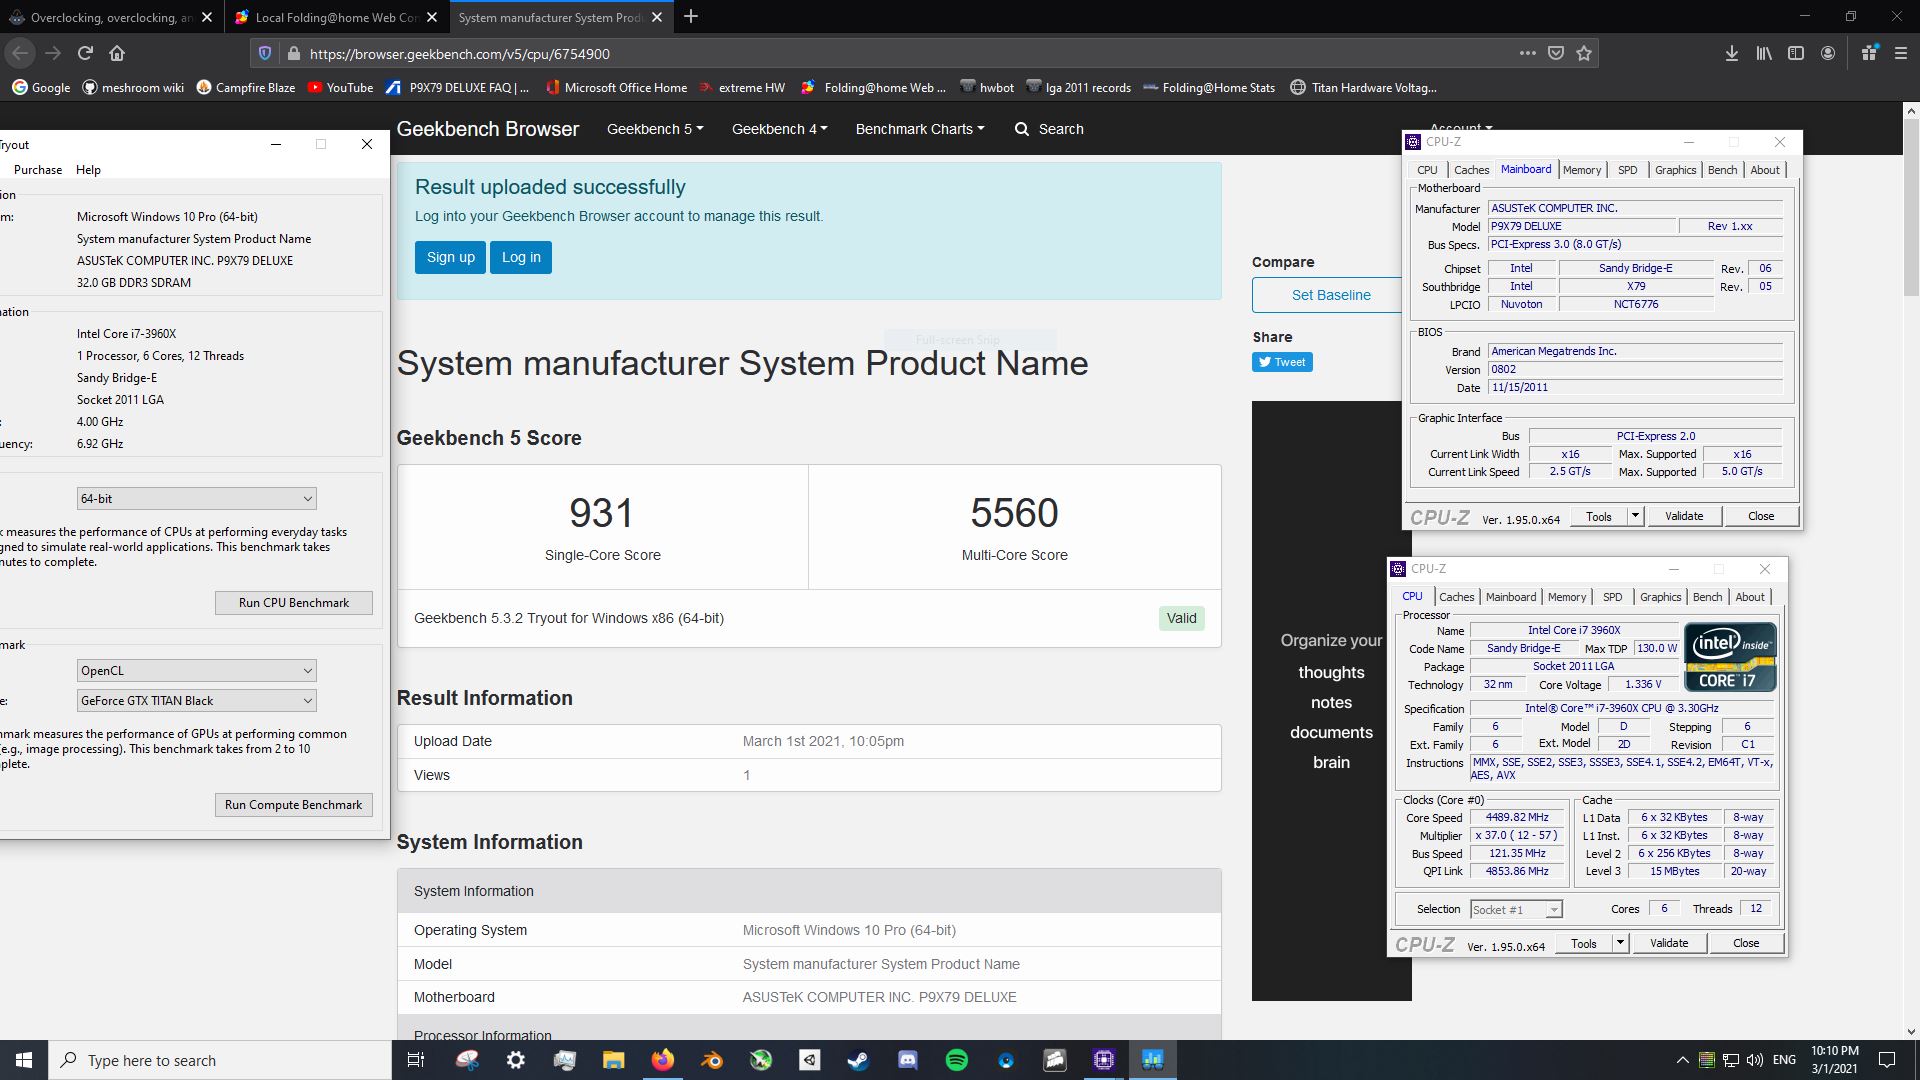Image resolution: width=1920 pixels, height=1080 pixels.
Task: Open Steam from the taskbar
Action: (x=858, y=1060)
